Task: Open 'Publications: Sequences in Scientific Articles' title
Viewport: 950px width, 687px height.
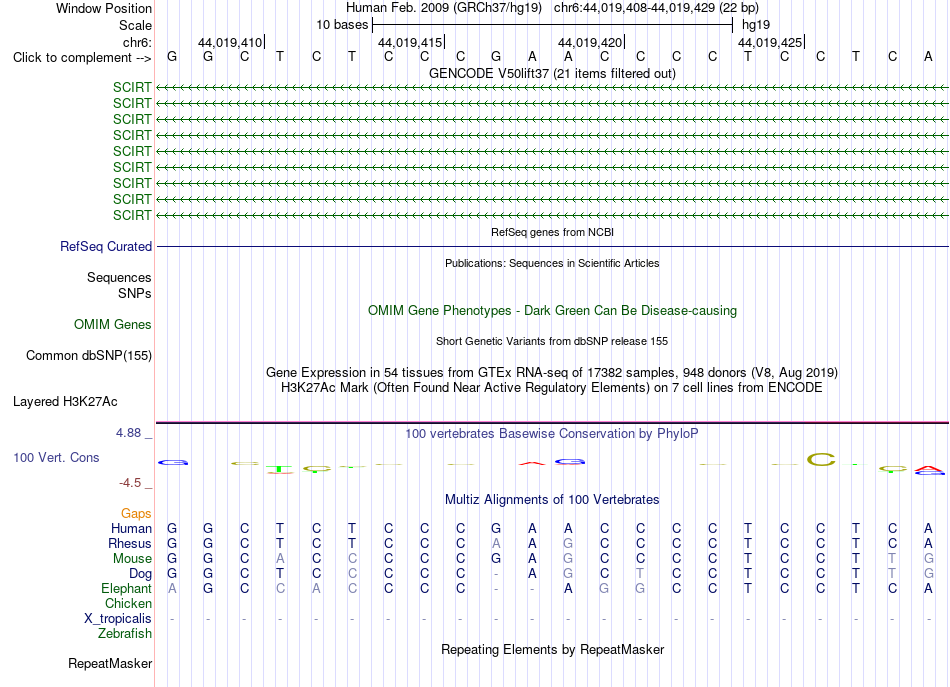Action: tap(552, 263)
